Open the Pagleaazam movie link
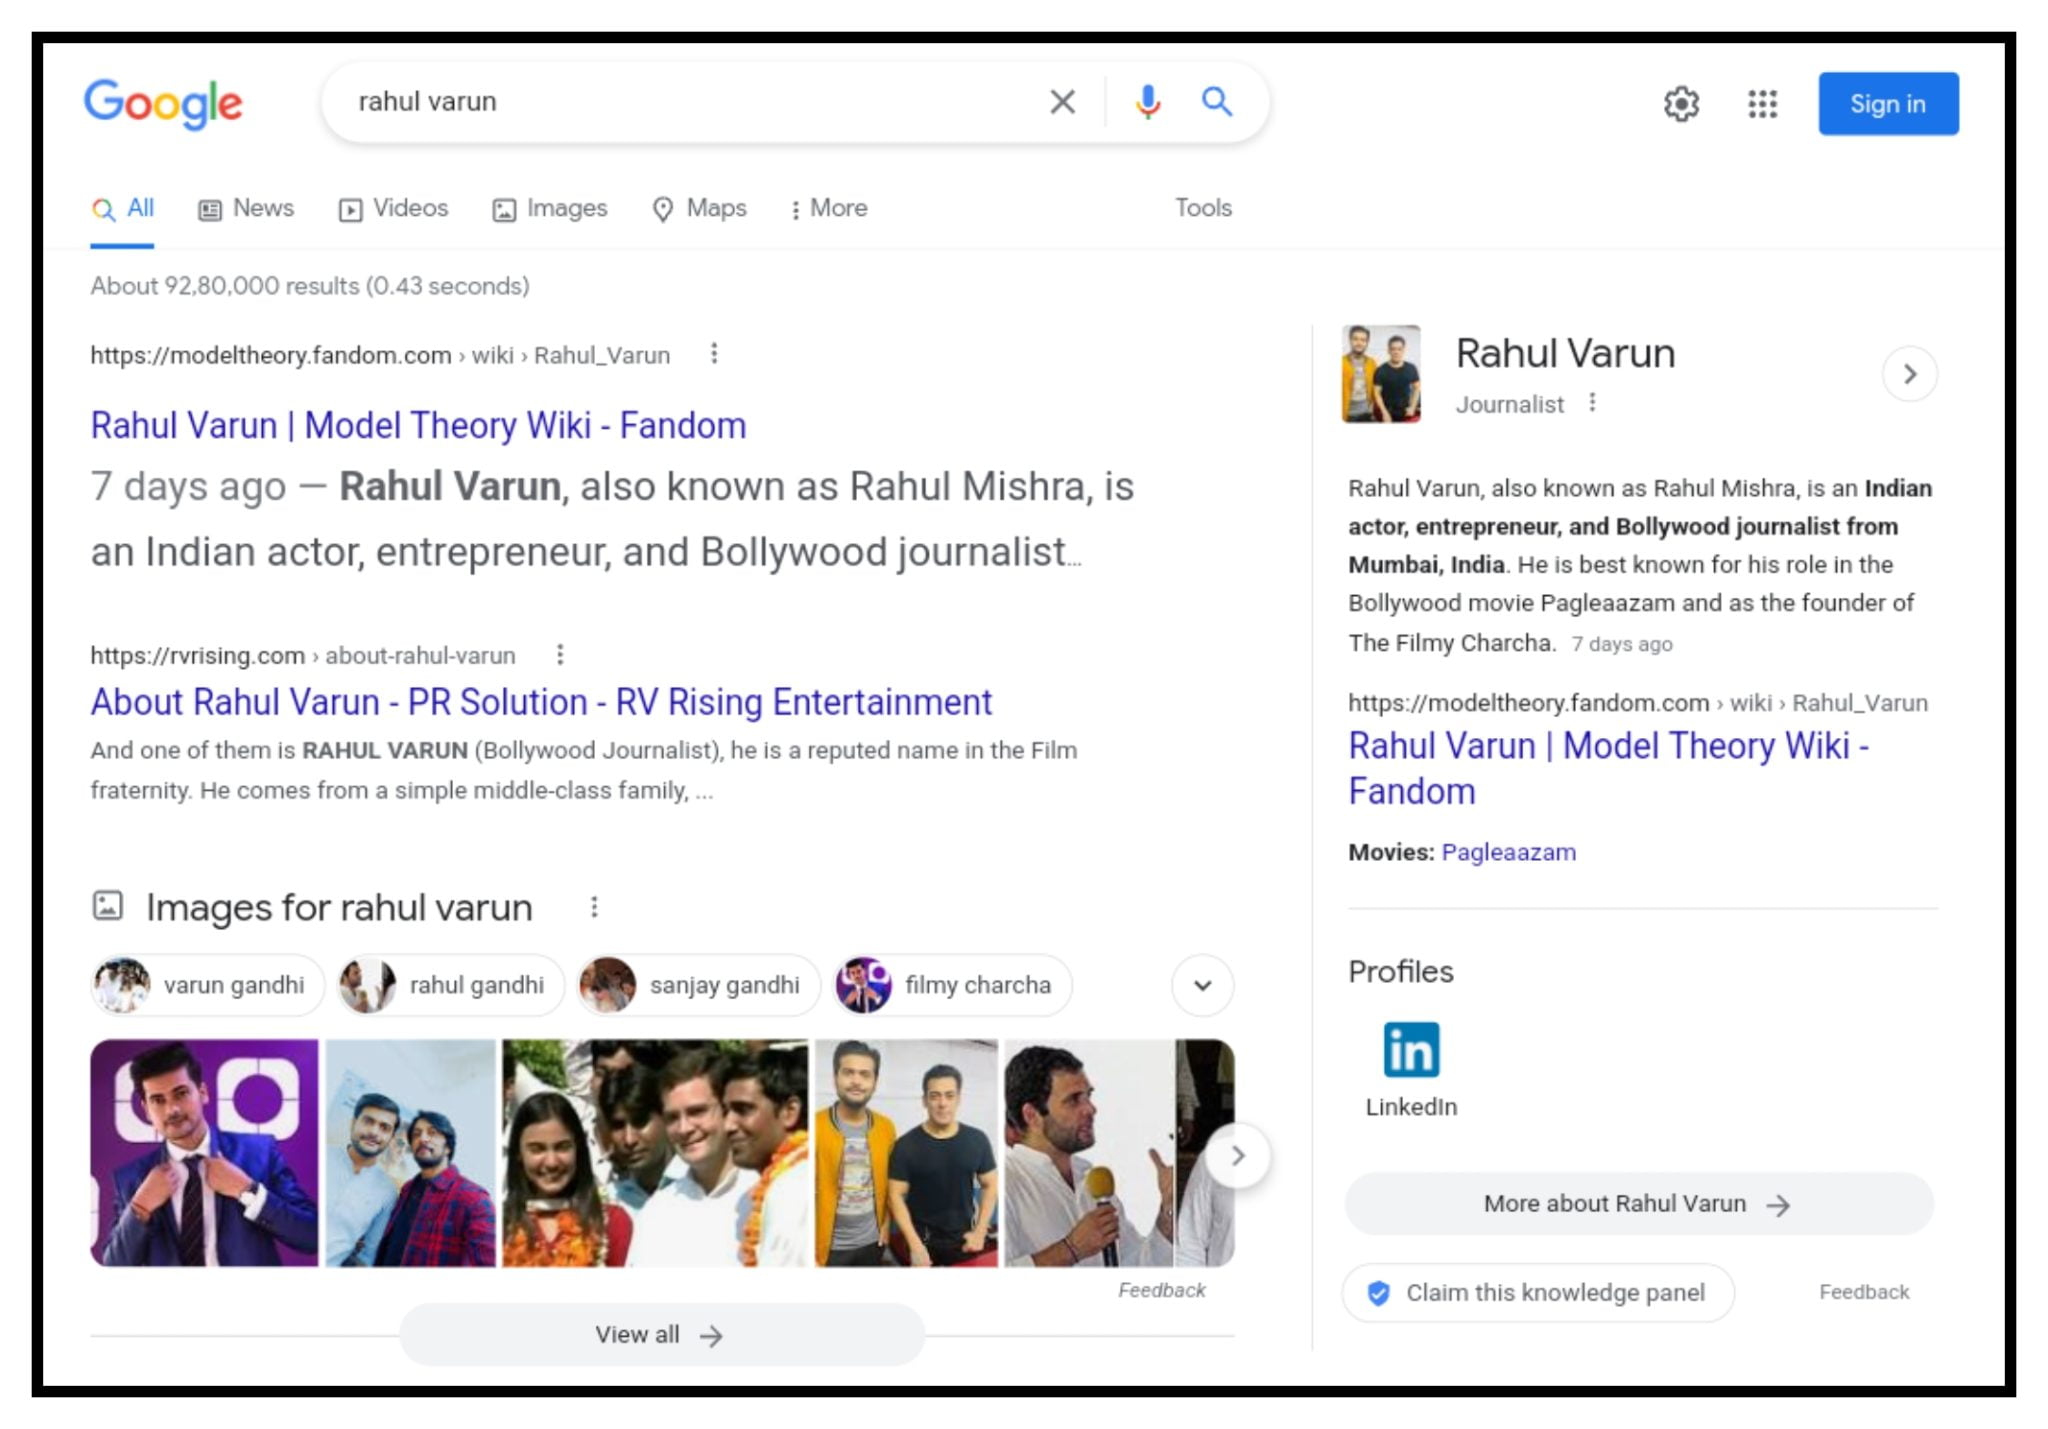This screenshot has height=1429, width=2048. click(1508, 852)
